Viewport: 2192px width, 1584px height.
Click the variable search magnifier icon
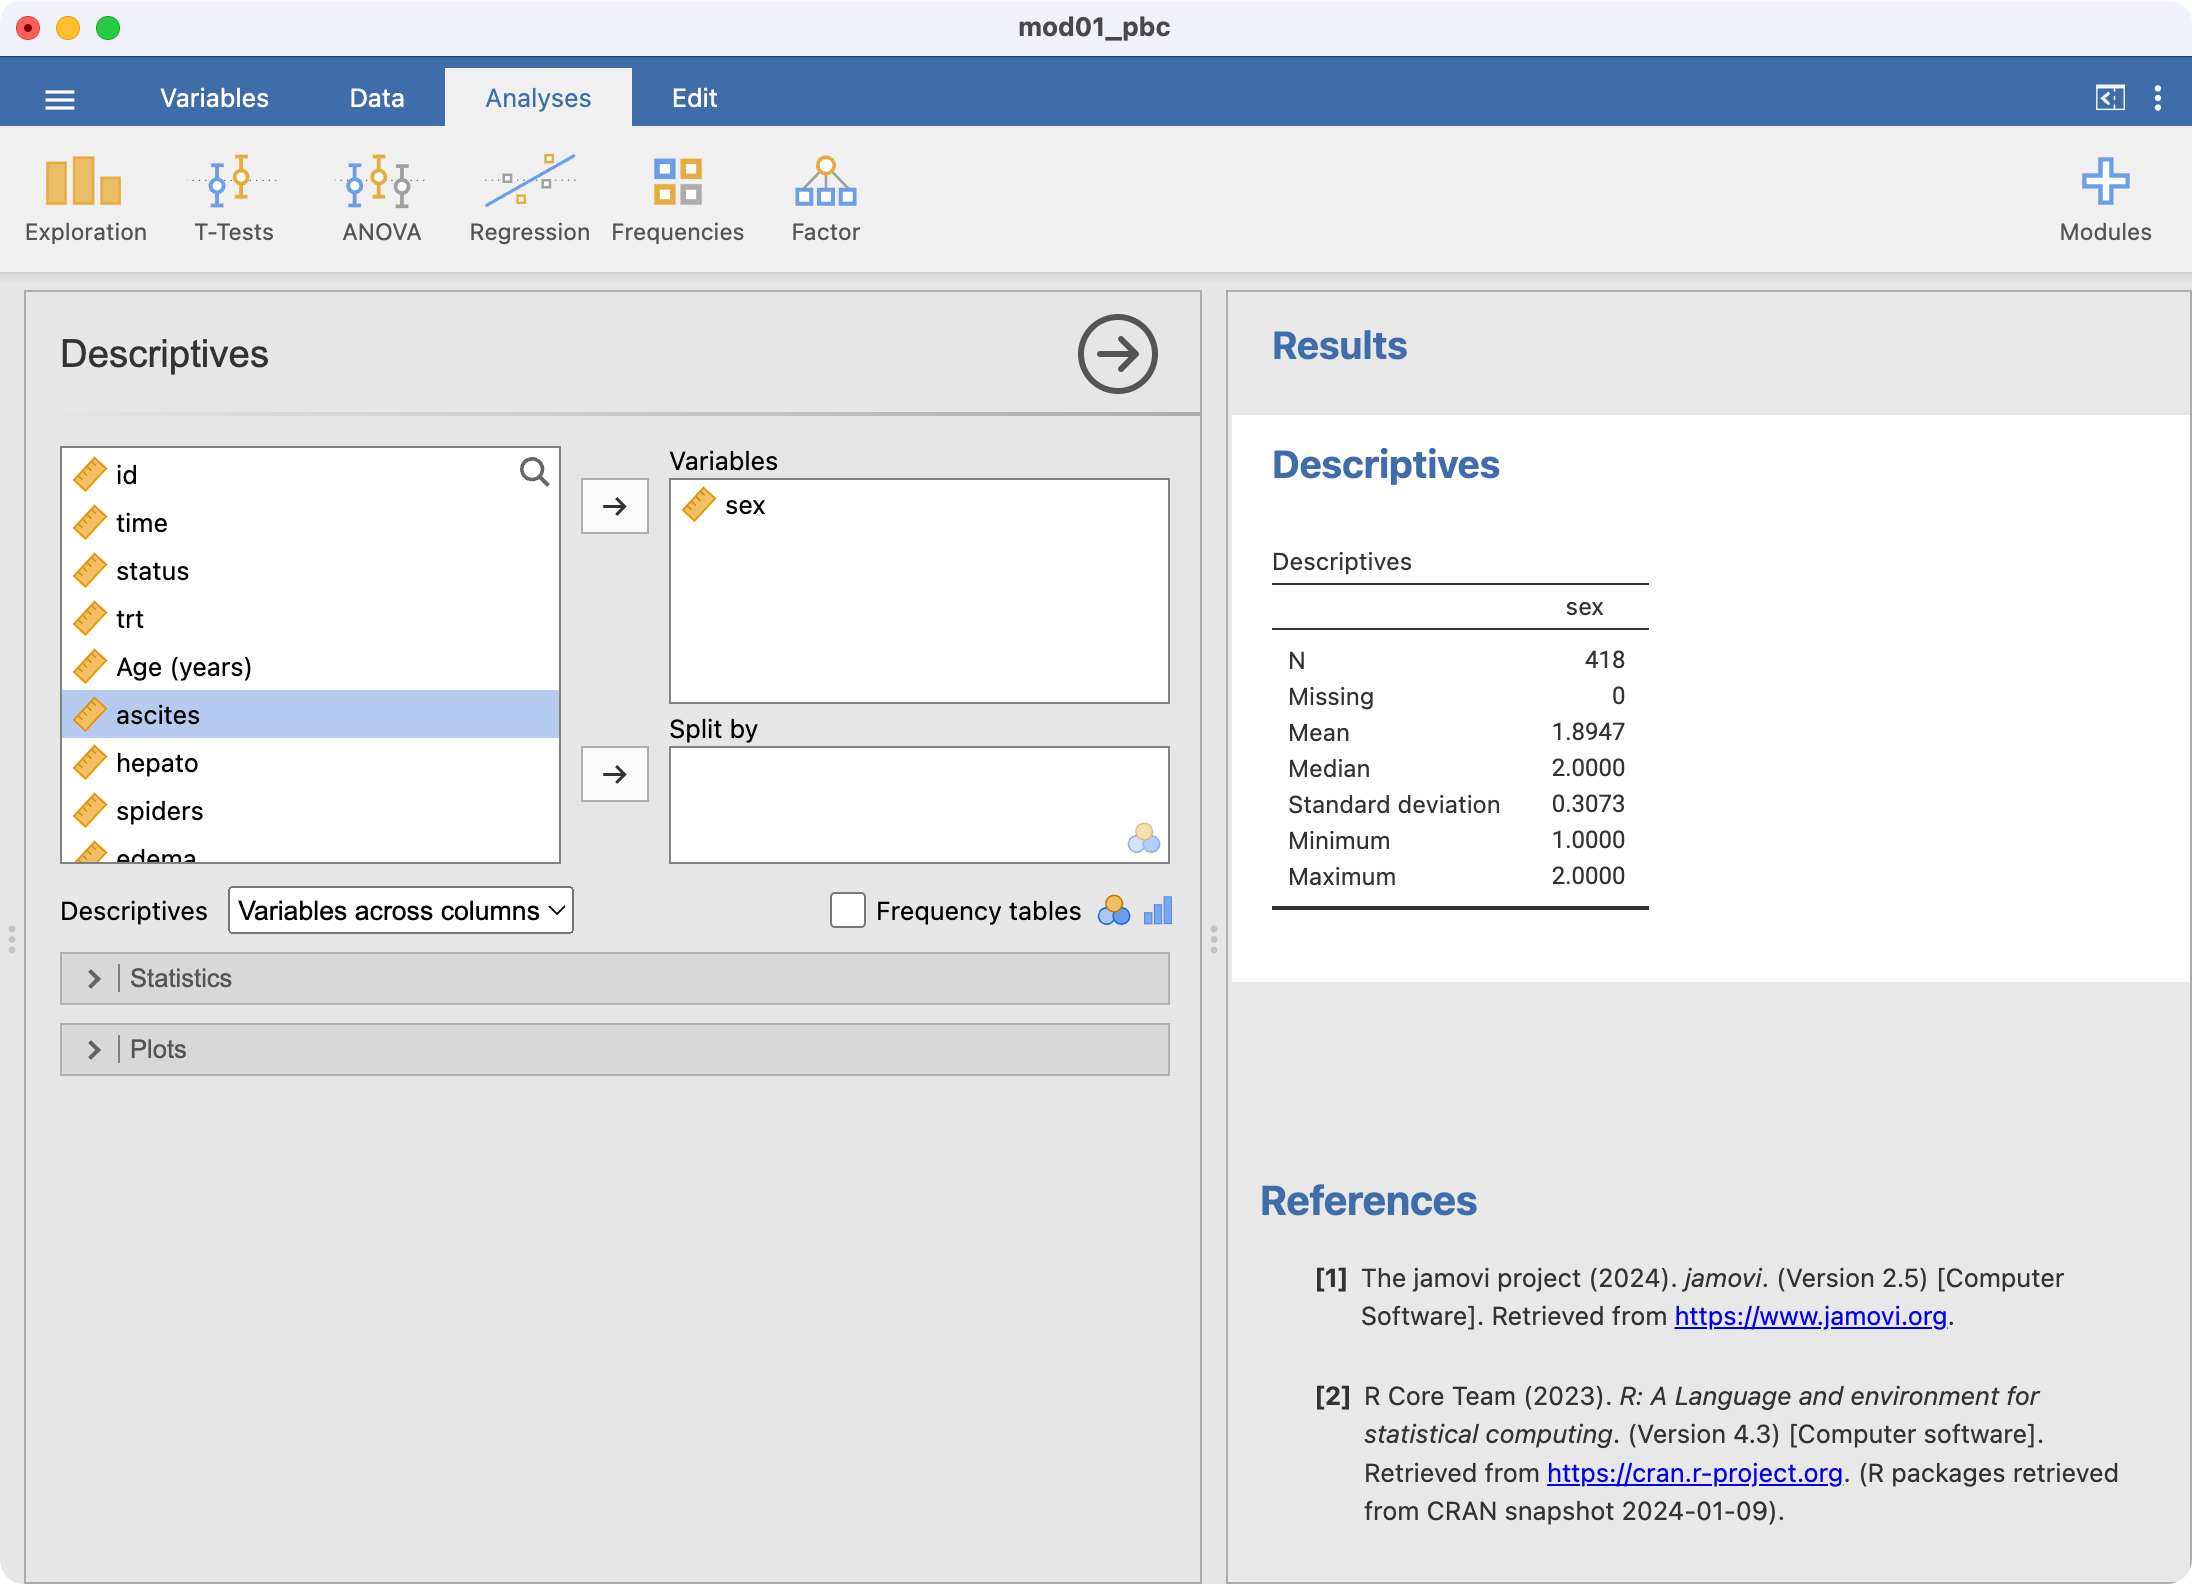[x=534, y=472]
